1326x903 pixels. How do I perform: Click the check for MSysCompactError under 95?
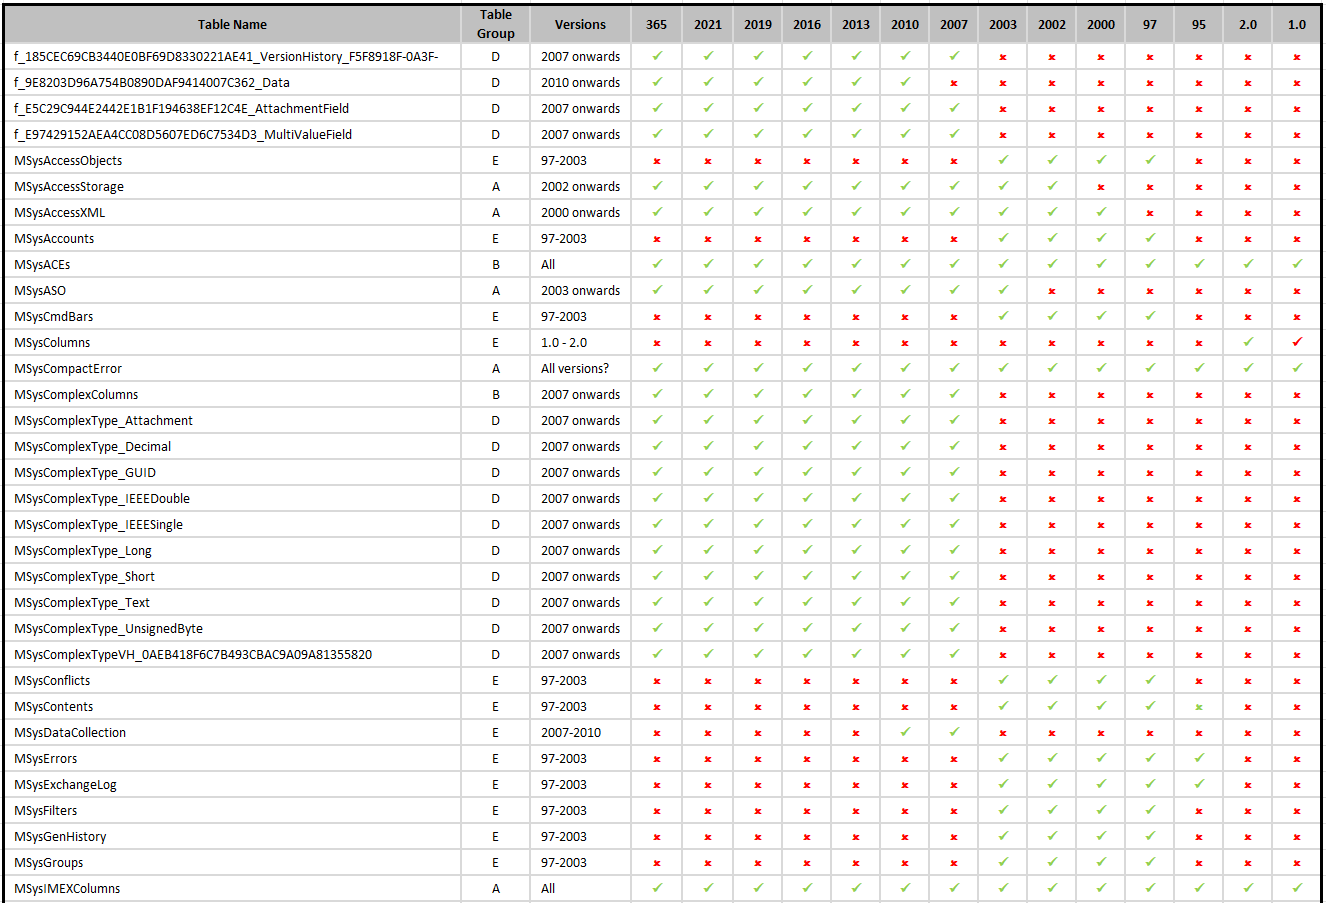click(1199, 368)
